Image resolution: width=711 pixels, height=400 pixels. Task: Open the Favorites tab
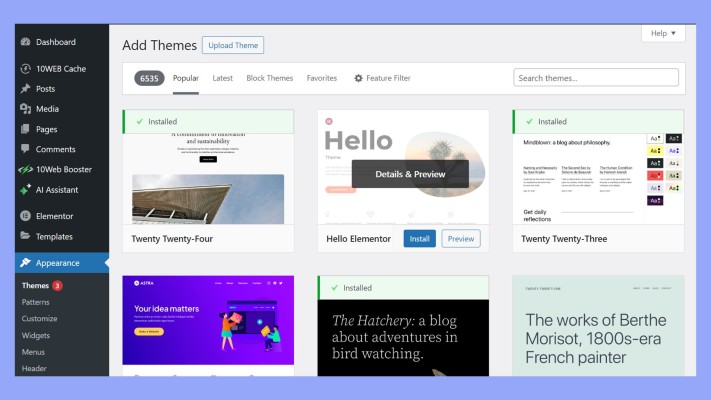321,78
